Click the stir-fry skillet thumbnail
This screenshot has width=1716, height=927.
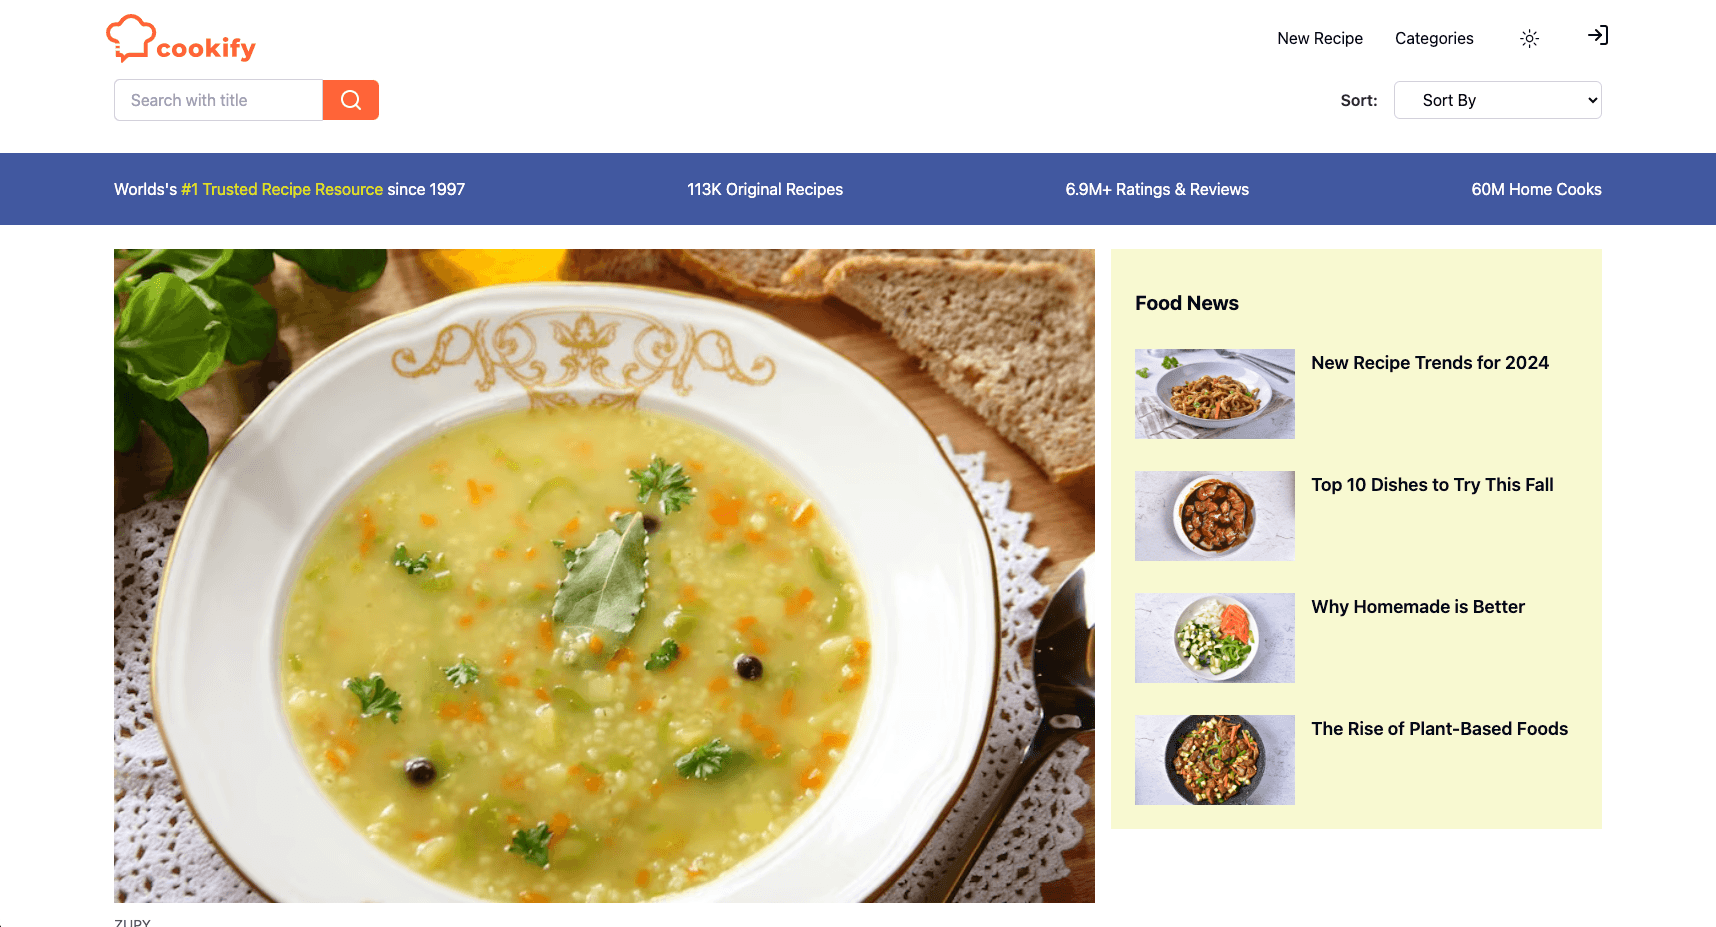(x=1215, y=760)
